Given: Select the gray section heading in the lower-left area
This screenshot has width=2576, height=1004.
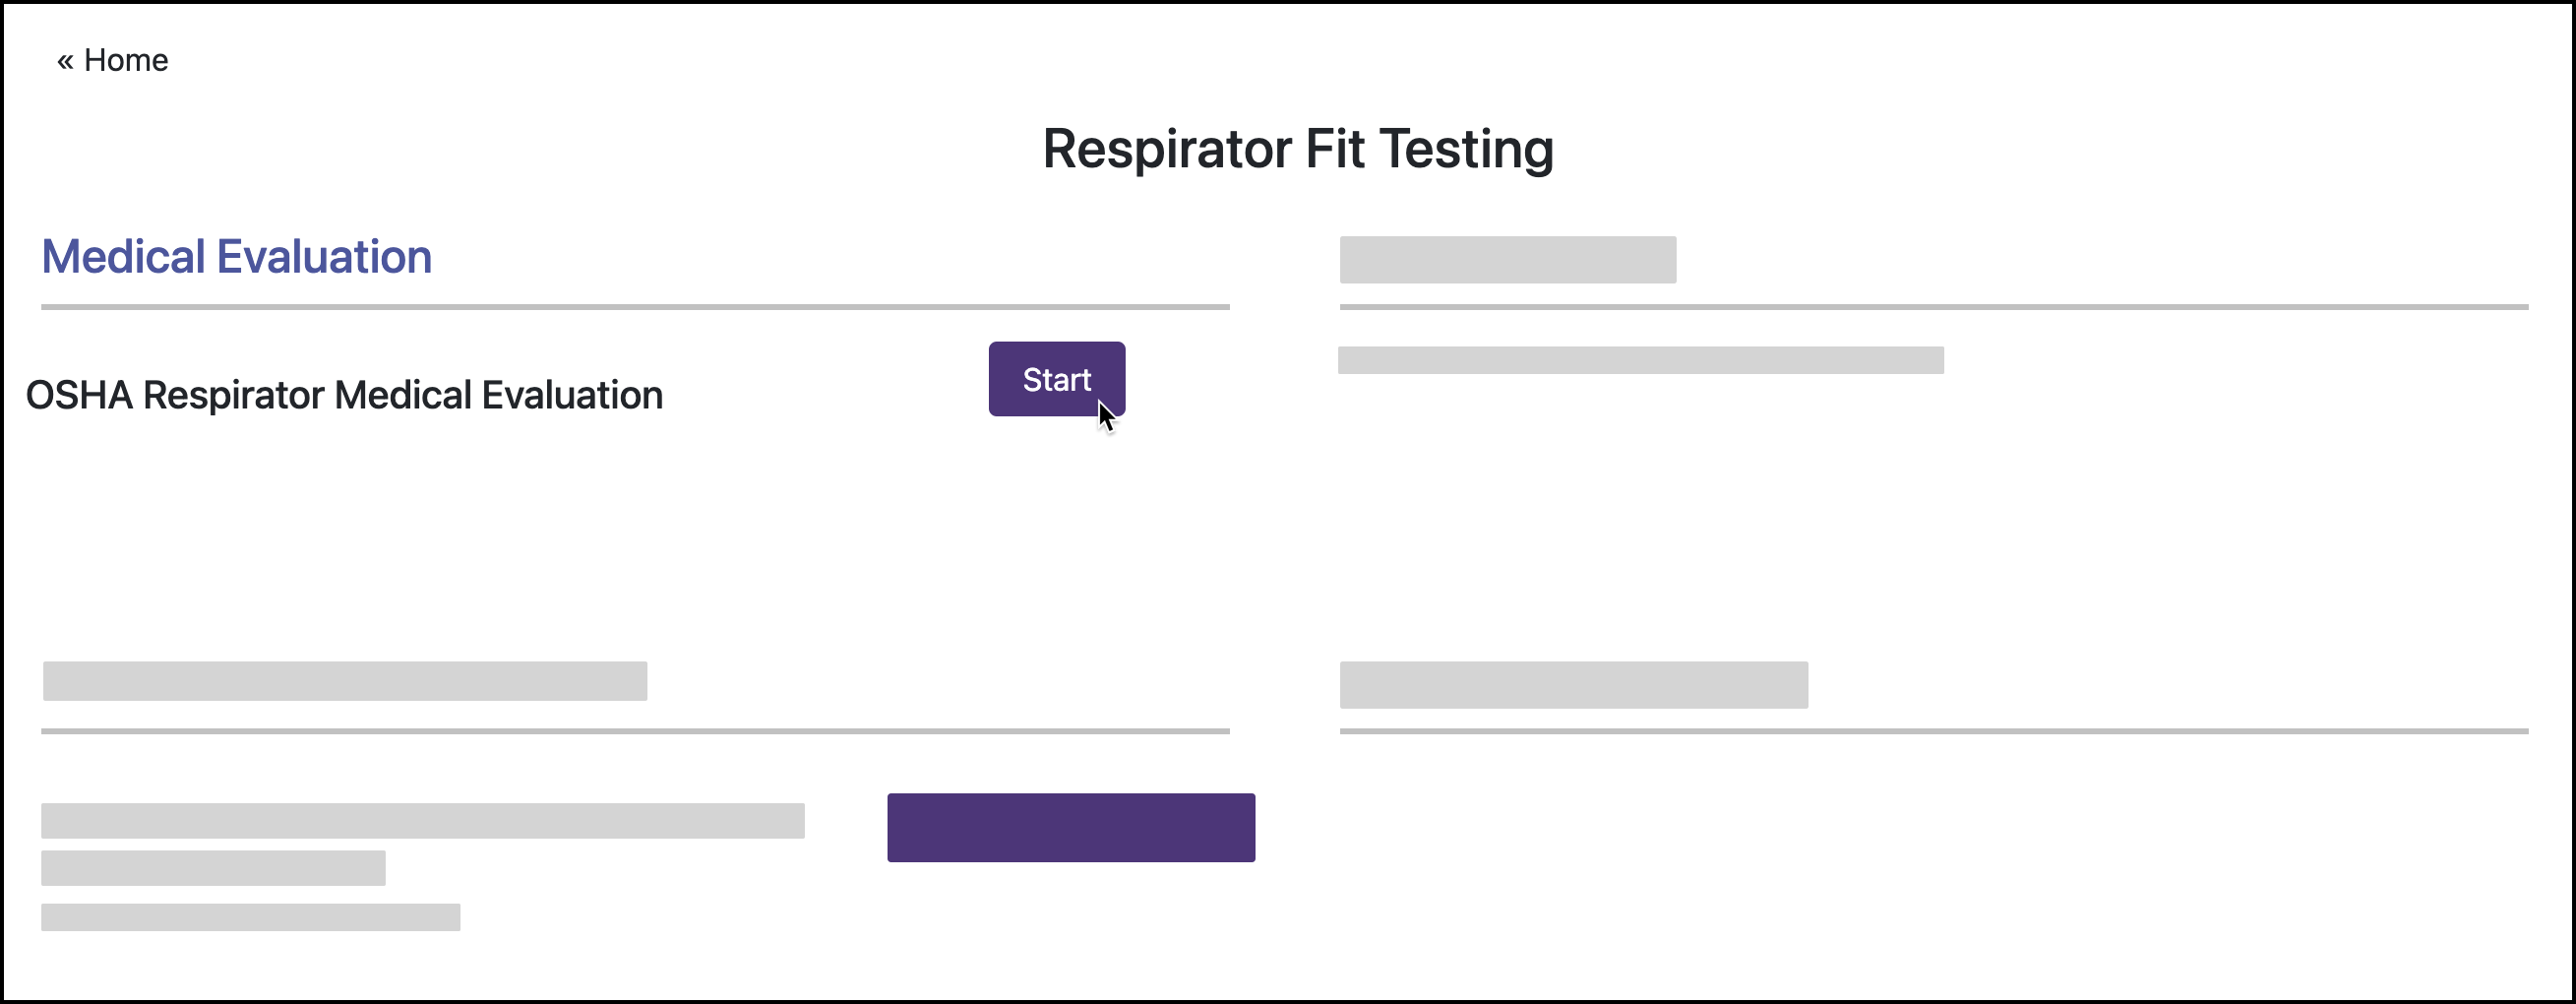Looking at the screenshot, I should pyautogui.click(x=344, y=681).
